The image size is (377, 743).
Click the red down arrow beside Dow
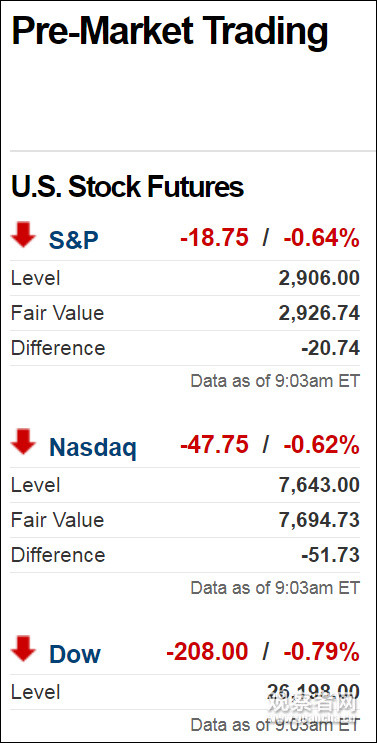pyautogui.click(x=24, y=649)
